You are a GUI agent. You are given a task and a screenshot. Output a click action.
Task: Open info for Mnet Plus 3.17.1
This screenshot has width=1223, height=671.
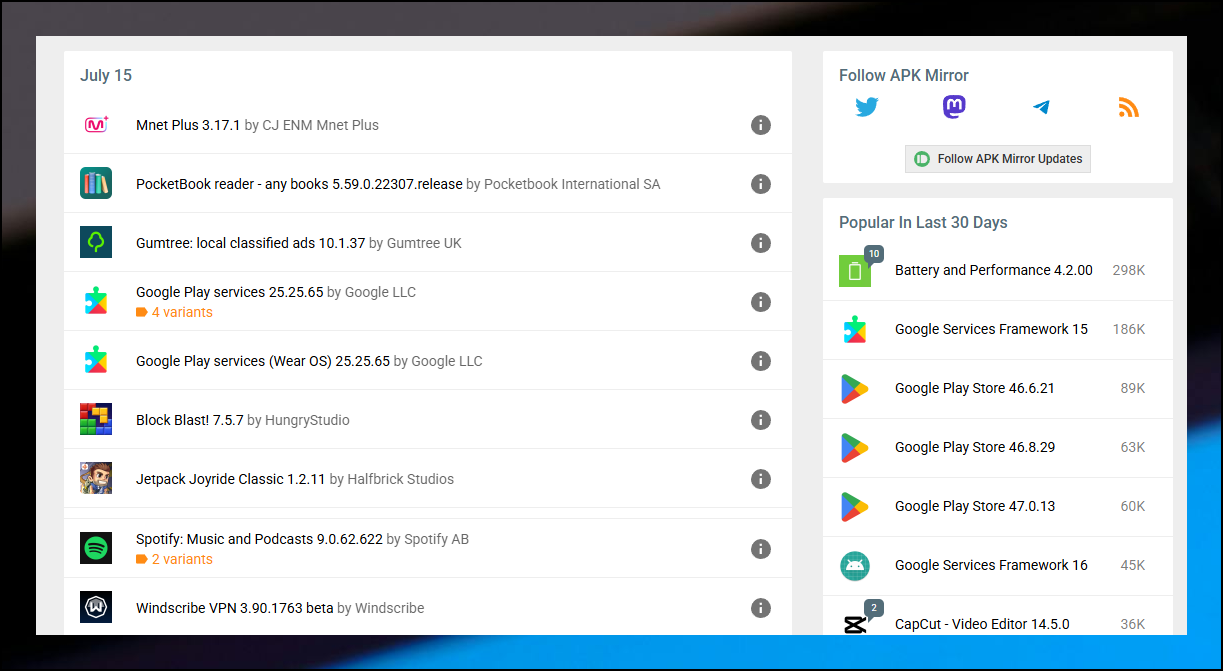[x=761, y=125]
